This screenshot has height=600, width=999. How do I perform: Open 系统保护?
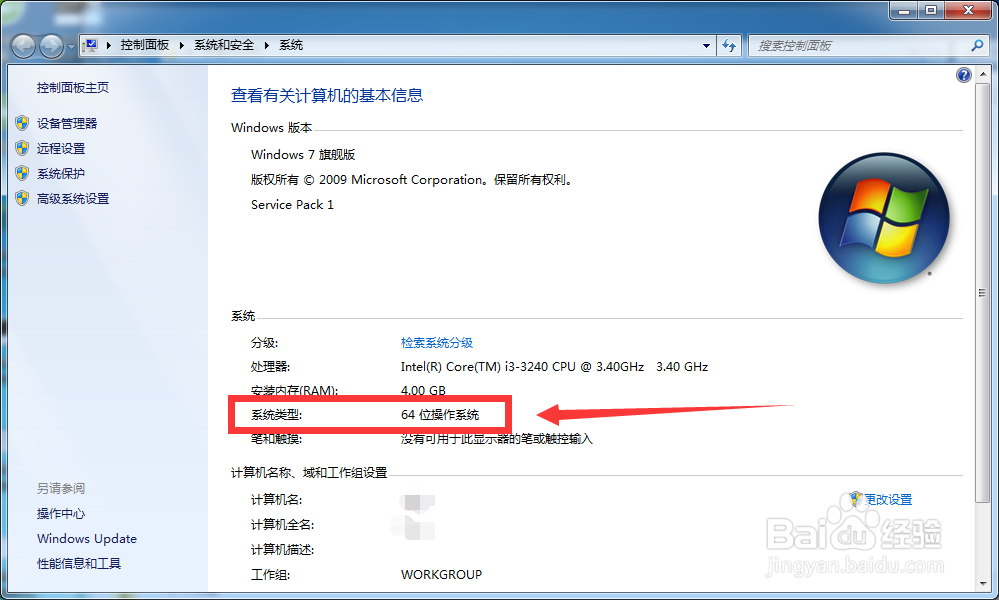pos(61,174)
